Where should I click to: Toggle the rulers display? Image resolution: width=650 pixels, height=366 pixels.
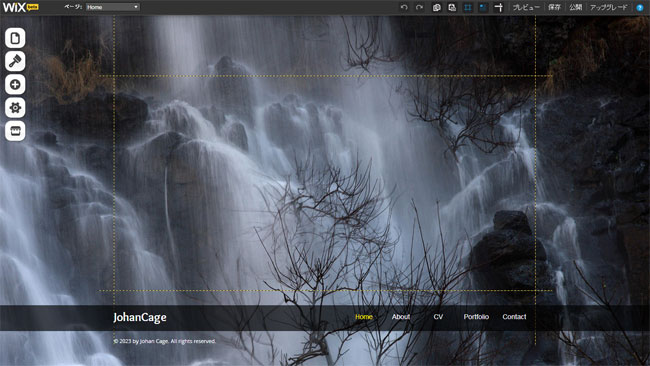[499, 7]
